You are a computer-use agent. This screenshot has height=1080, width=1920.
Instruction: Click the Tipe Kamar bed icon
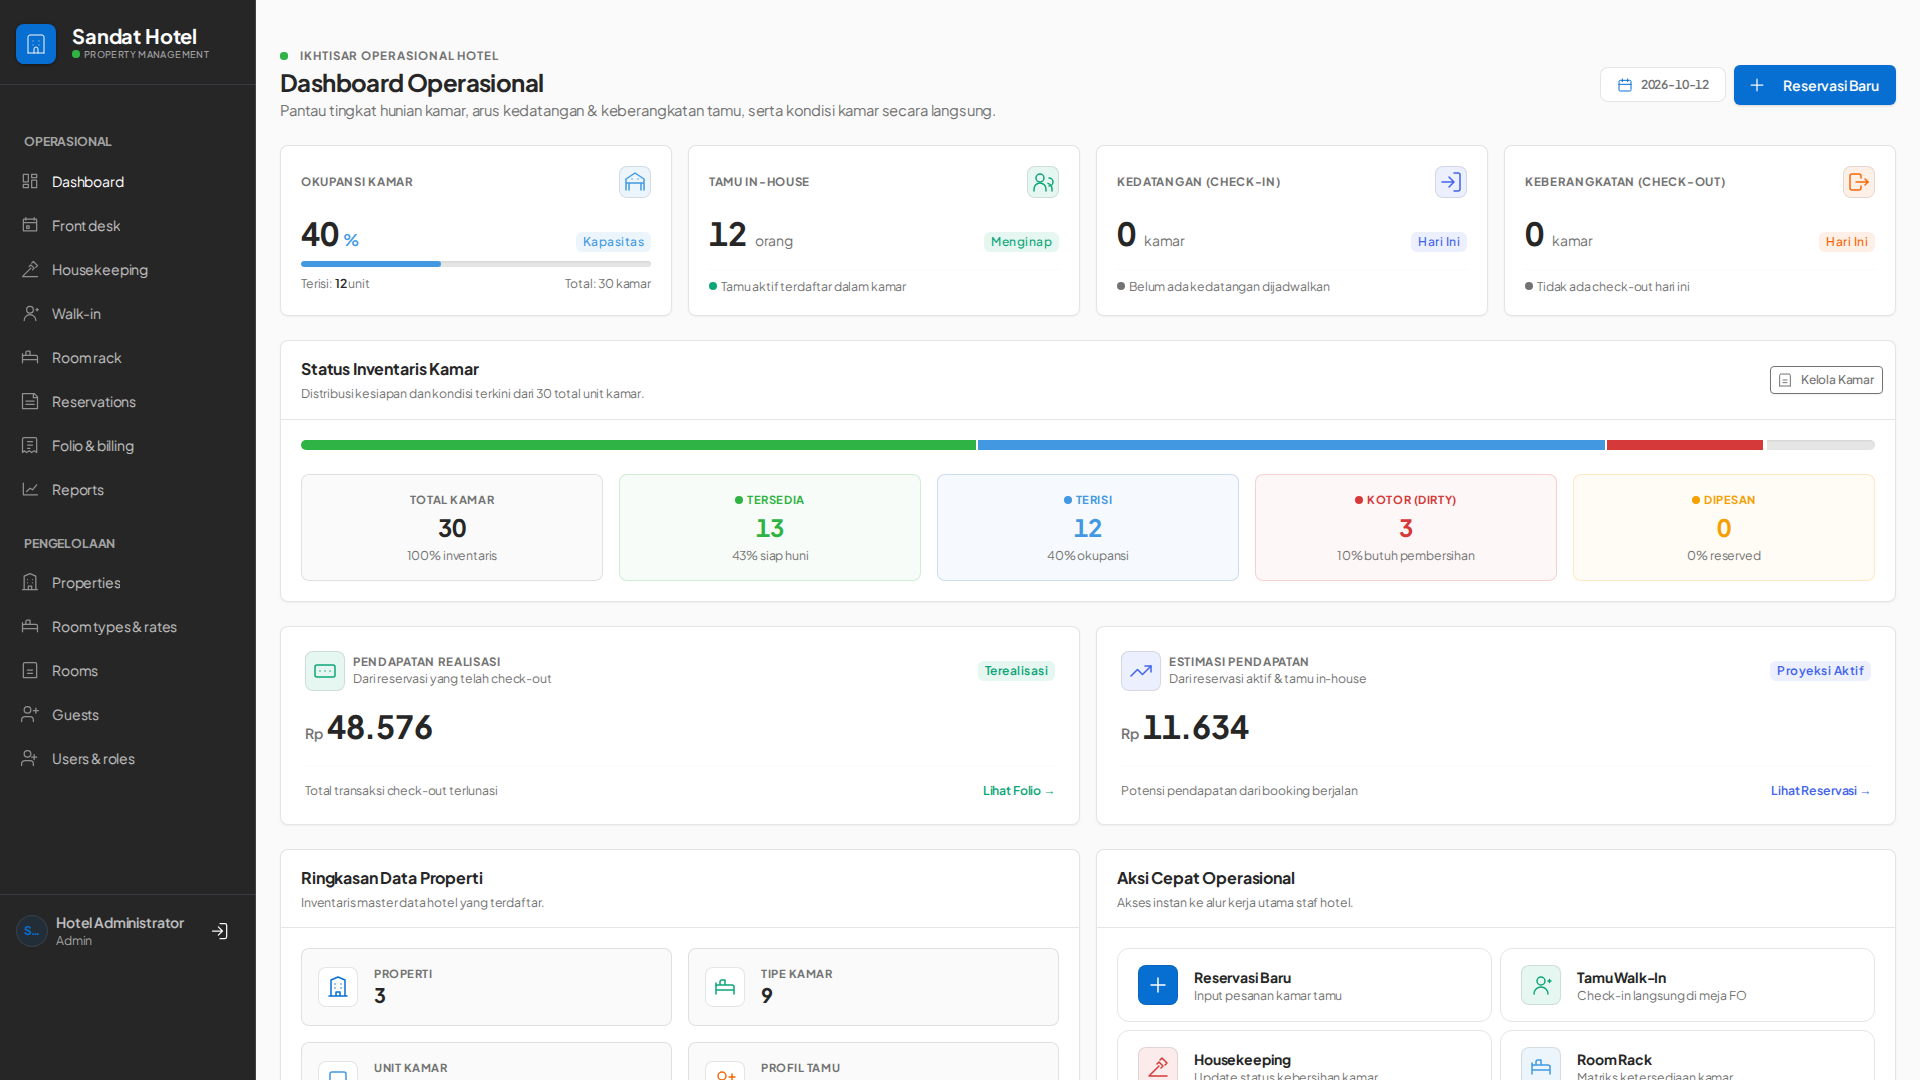coord(725,987)
